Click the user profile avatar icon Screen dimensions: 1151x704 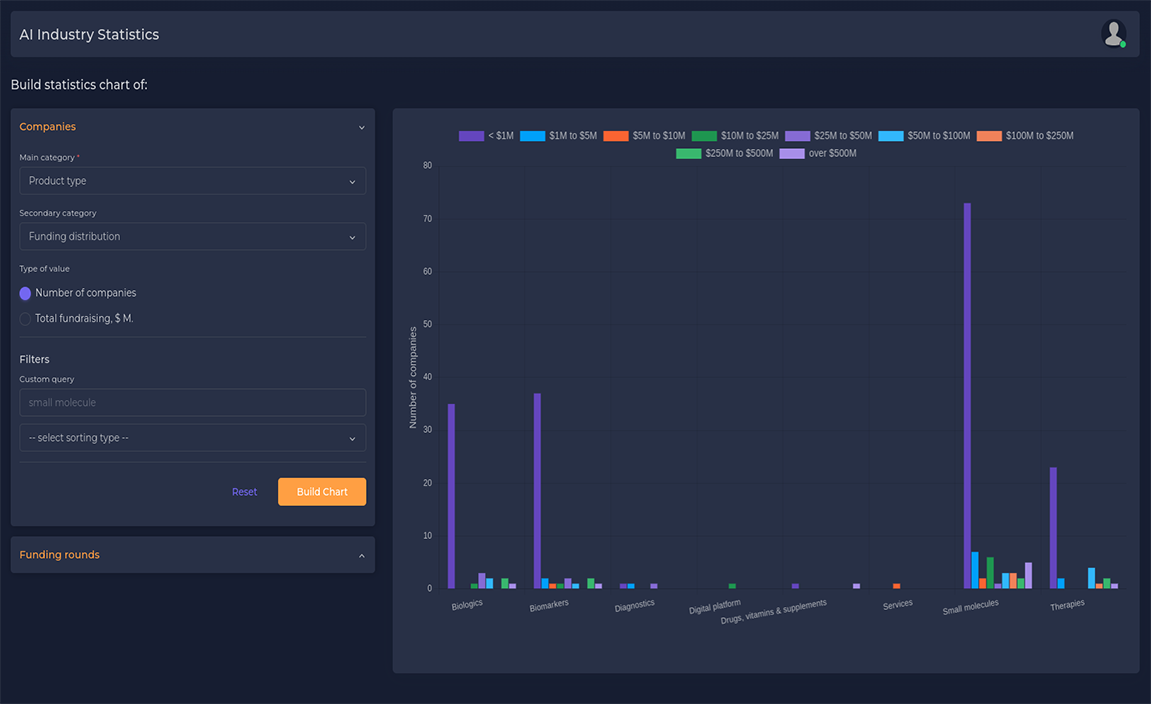[x=1113, y=34]
